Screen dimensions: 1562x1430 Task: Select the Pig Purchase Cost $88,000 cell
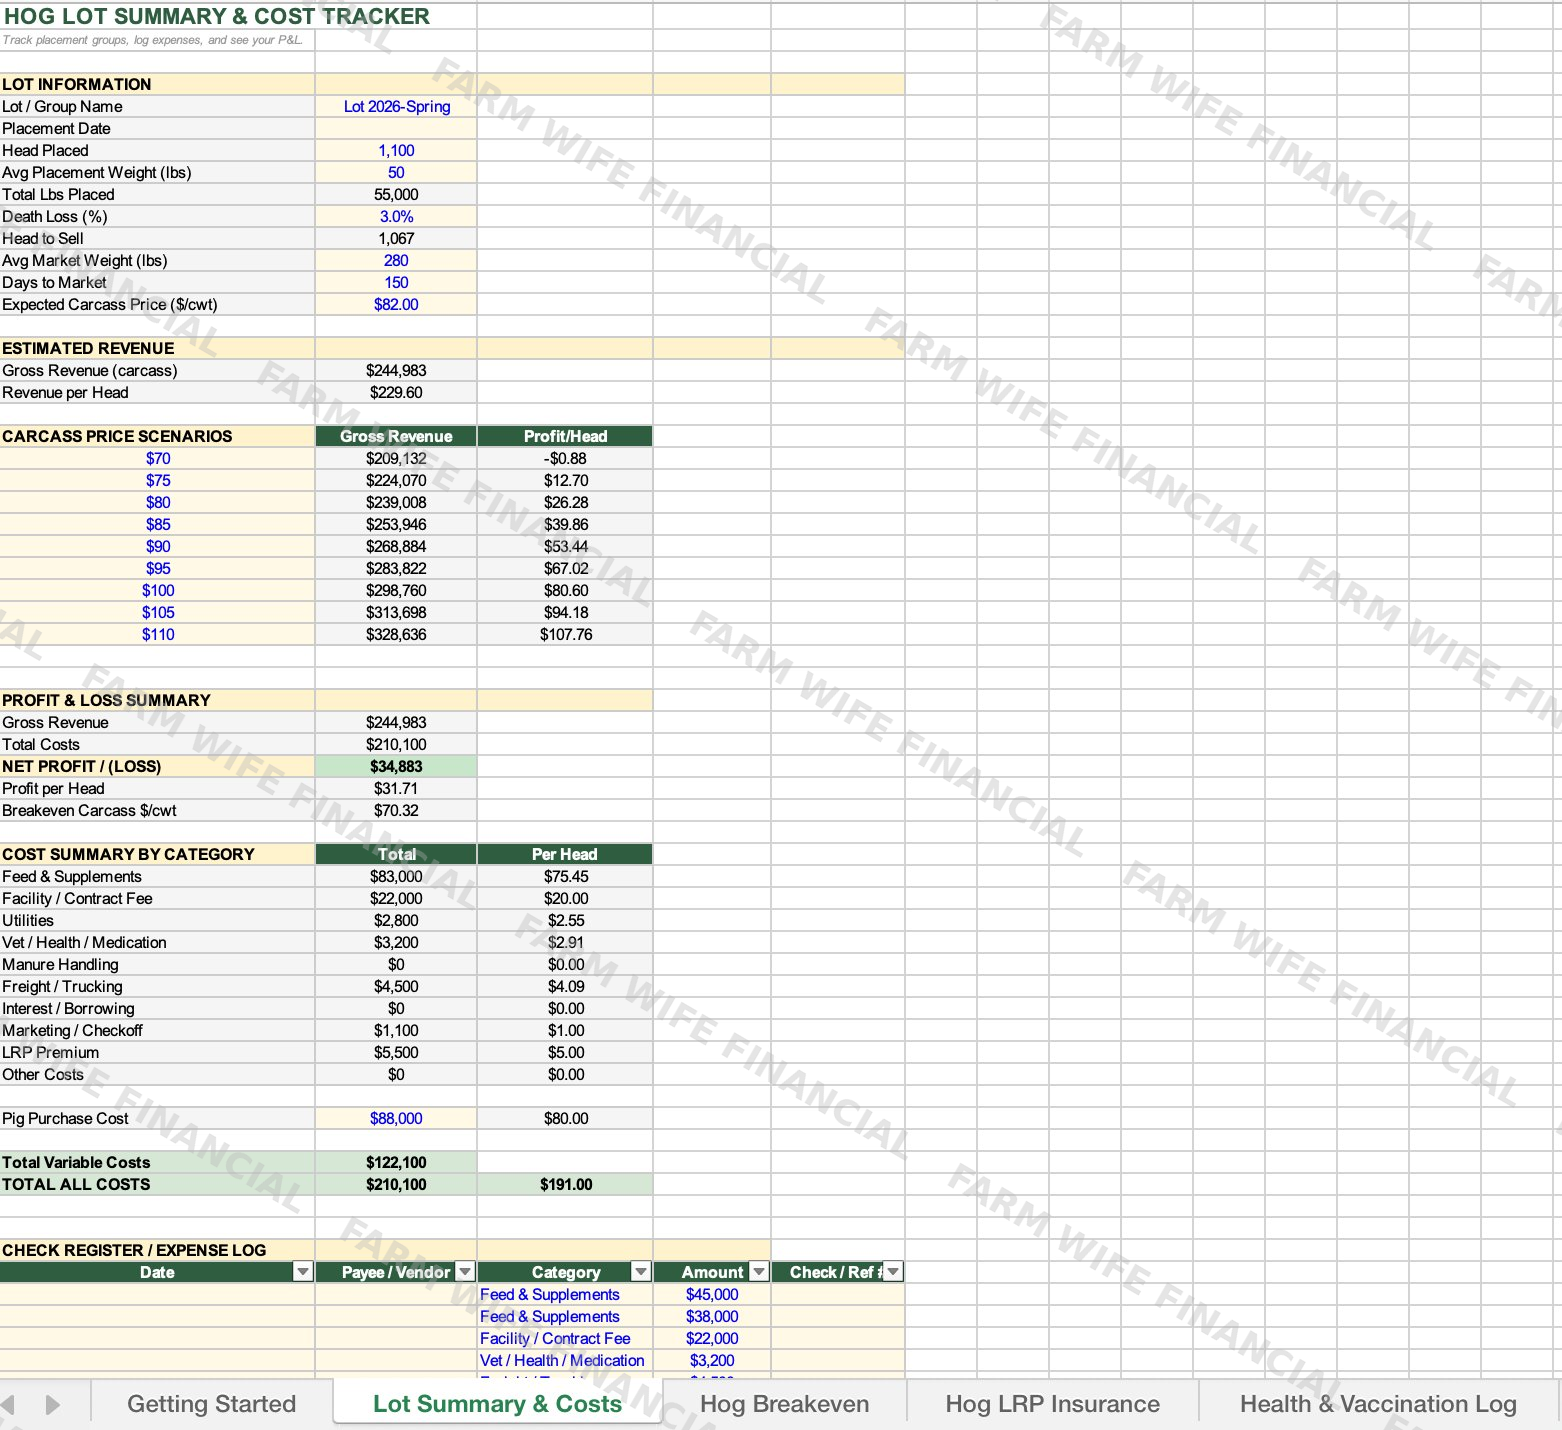tap(396, 1119)
